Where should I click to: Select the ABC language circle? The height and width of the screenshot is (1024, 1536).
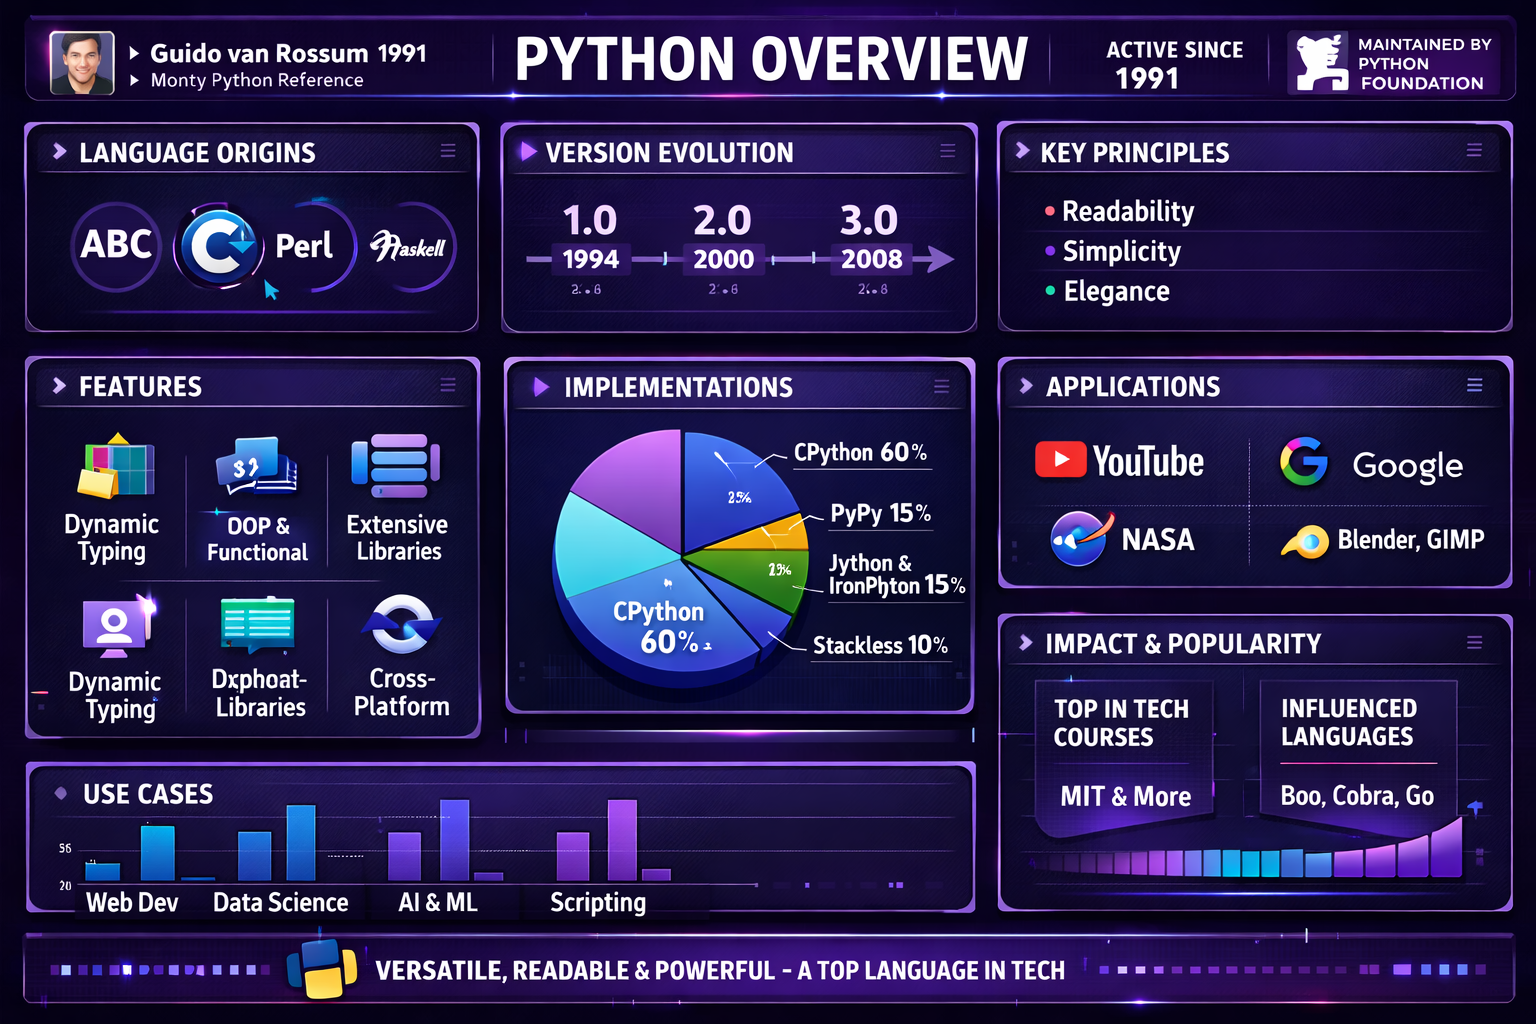(116, 245)
